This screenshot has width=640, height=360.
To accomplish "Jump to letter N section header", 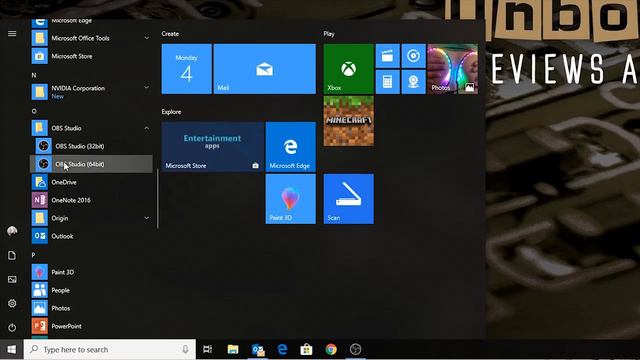I will click(x=34, y=75).
